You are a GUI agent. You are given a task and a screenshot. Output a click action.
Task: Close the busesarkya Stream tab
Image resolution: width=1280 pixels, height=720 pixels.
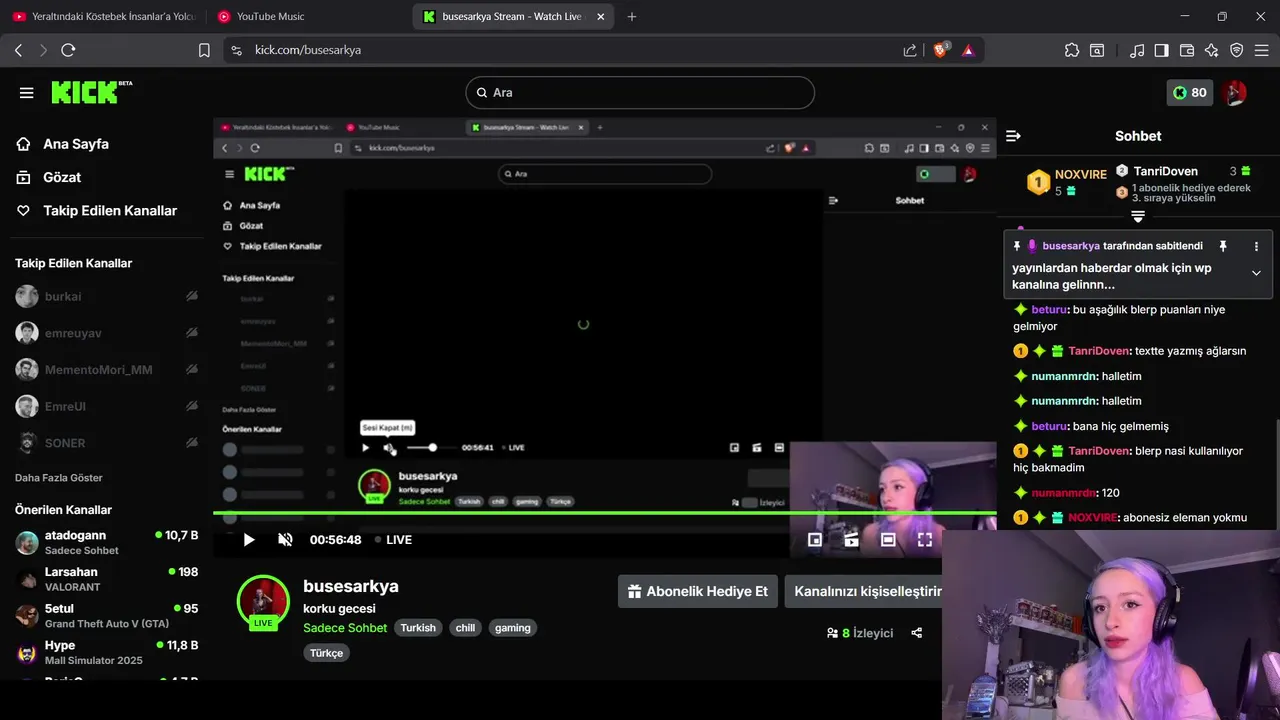tap(600, 16)
